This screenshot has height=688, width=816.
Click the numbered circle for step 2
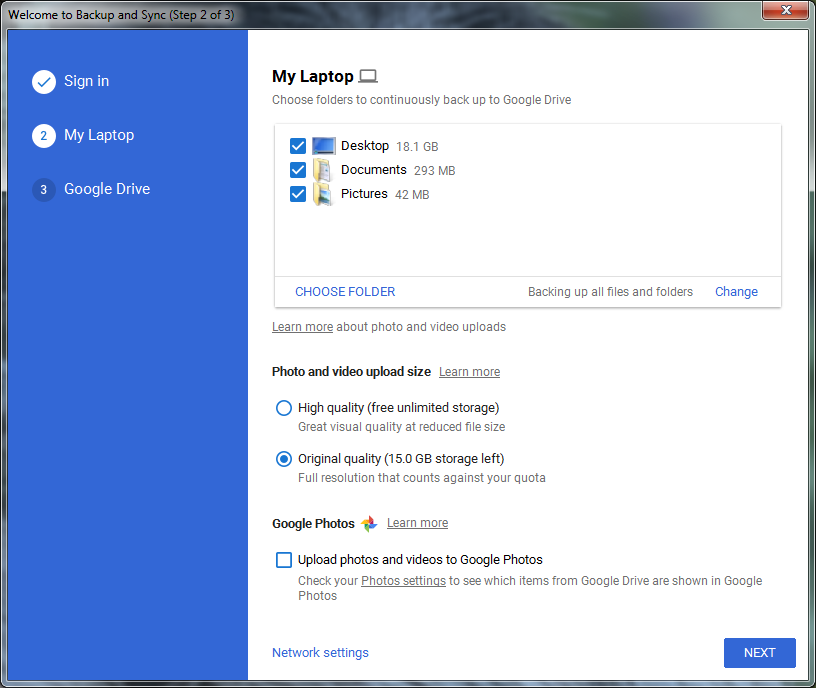point(43,135)
